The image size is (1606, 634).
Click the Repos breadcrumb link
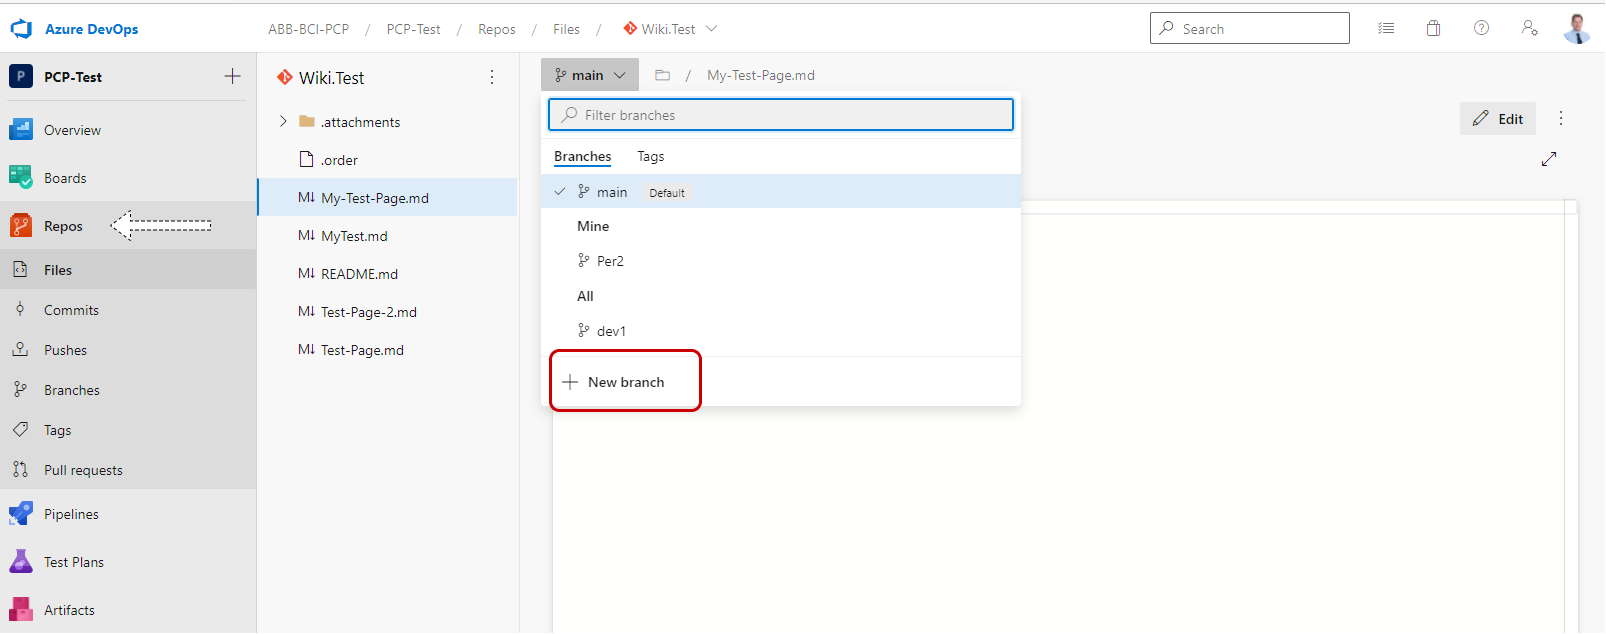pyautogui.click(x=496, y=29)
